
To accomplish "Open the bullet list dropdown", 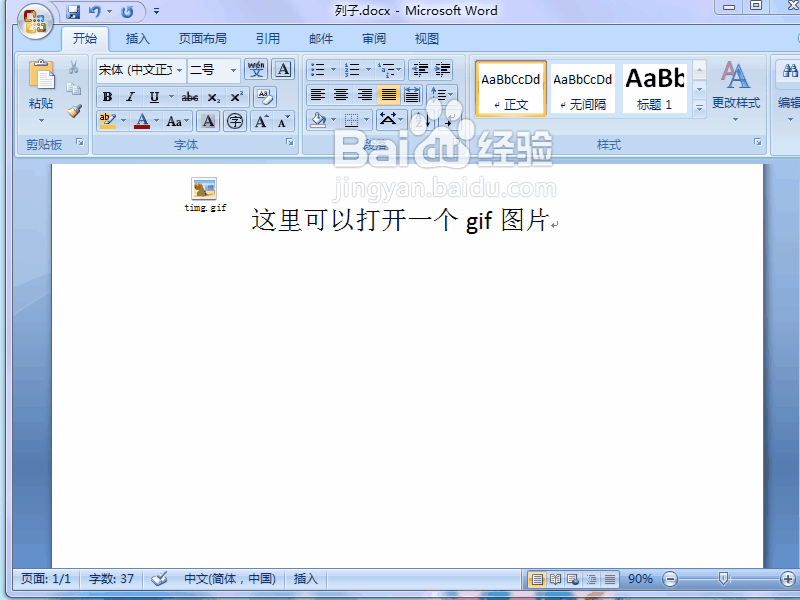I will [x=333, y=69].
